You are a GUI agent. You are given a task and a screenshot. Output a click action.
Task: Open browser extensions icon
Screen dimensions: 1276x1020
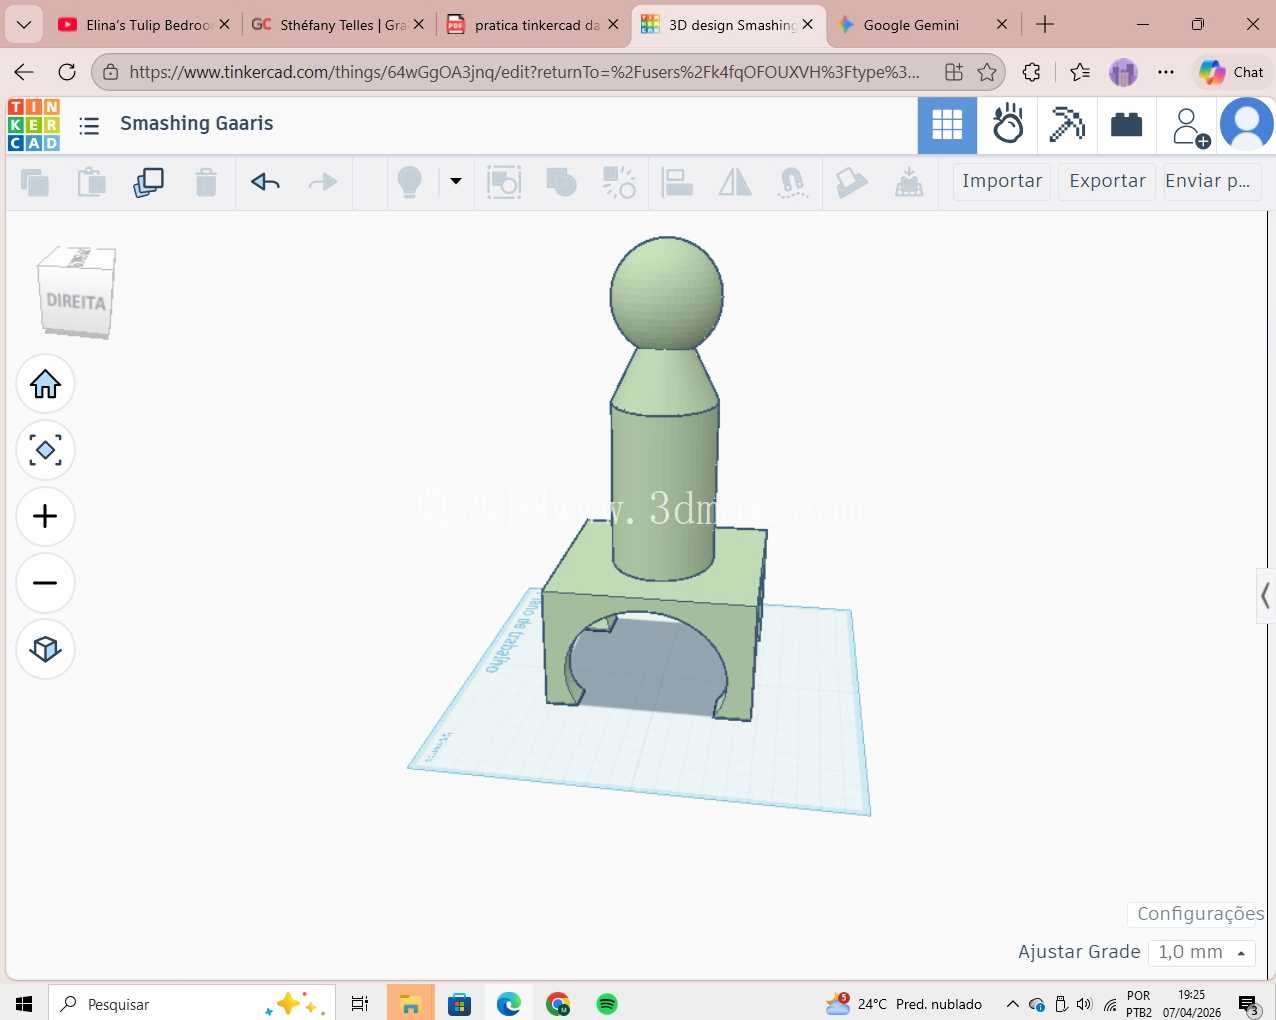tap(1032, 72)
